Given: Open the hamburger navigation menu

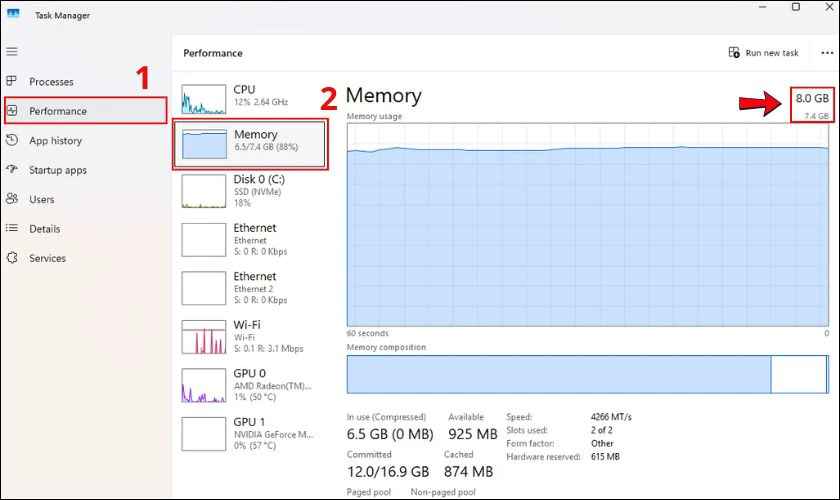Looking at the screenshot, I should pyautogui.click(x=12, y=51).
